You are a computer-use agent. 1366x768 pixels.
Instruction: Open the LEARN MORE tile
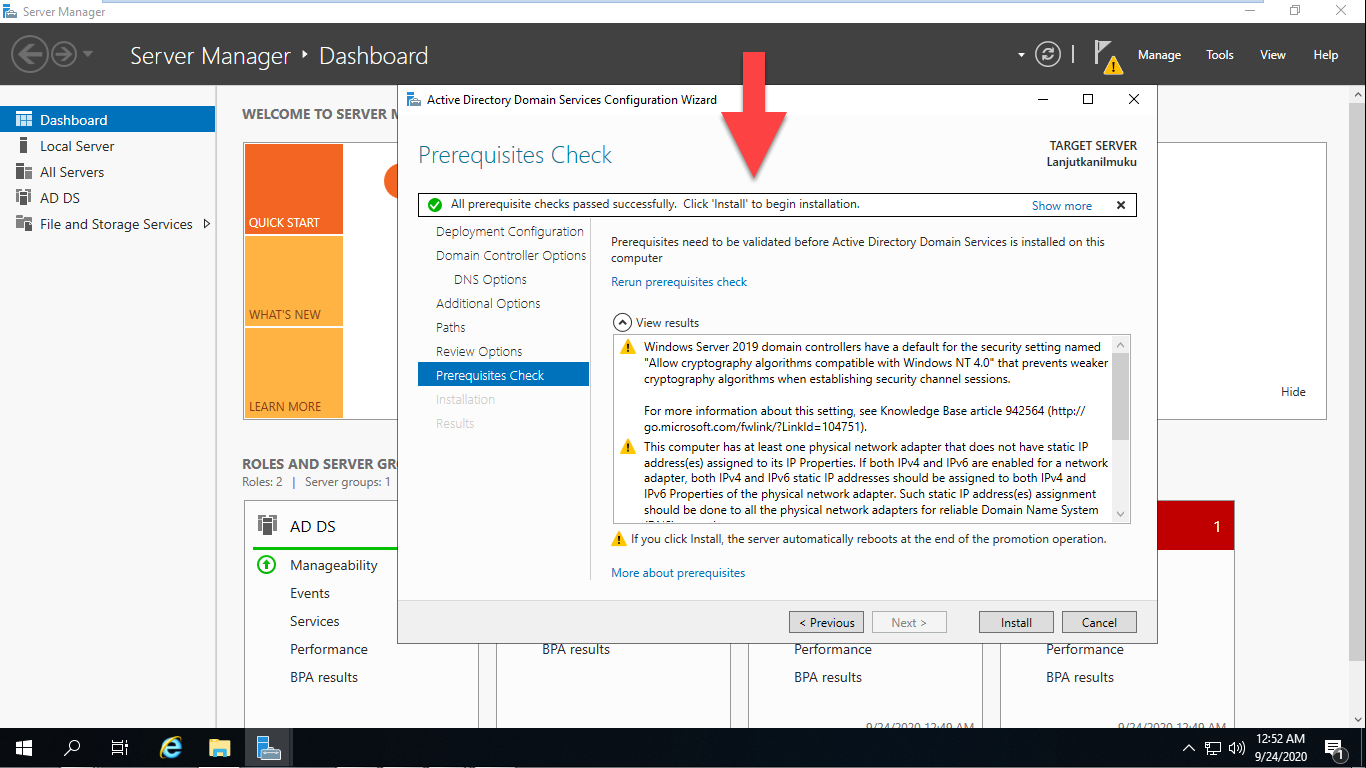pos(293,373)
